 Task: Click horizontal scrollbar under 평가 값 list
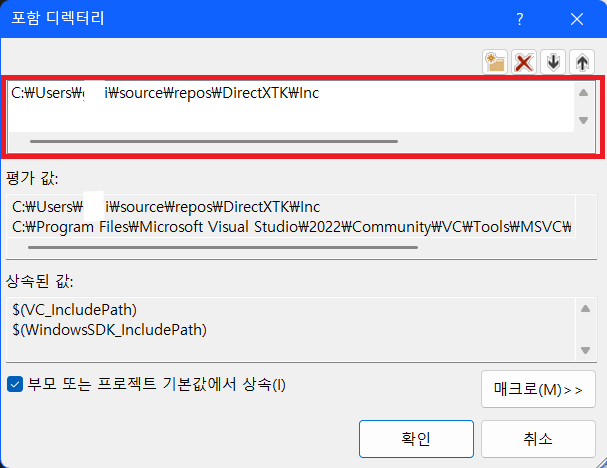[223, 247]
